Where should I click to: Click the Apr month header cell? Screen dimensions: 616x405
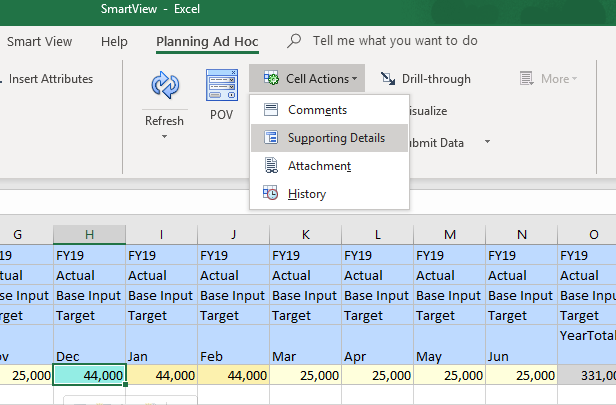click(x=378, y=345)
